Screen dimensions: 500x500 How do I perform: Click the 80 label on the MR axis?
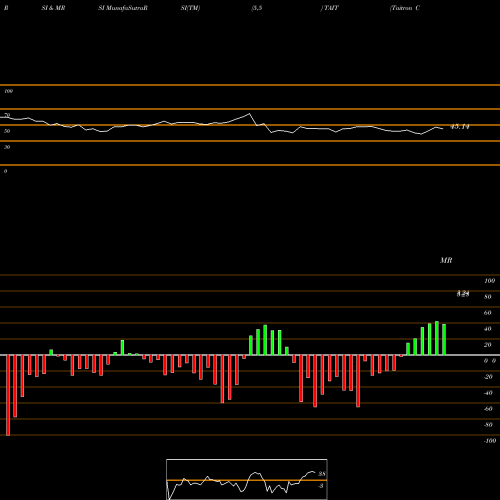488,297
